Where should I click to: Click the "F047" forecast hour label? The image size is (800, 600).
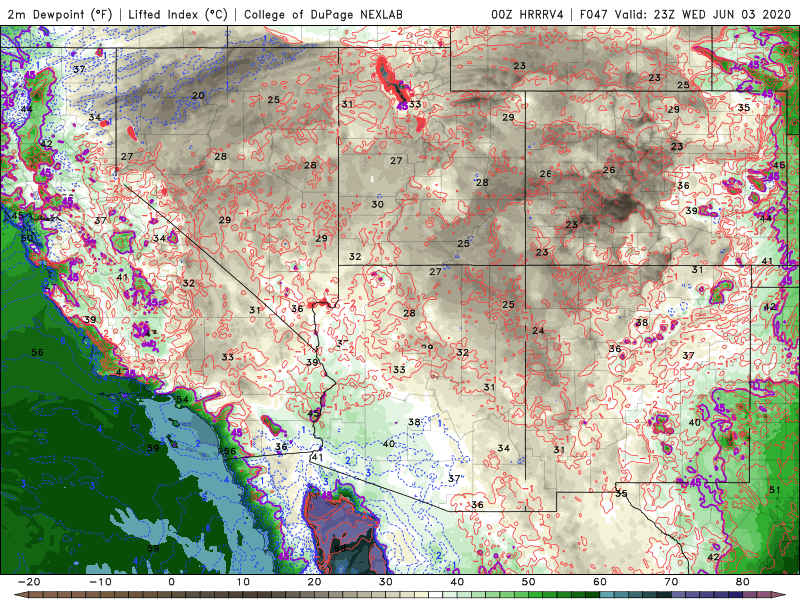[593, 14]
